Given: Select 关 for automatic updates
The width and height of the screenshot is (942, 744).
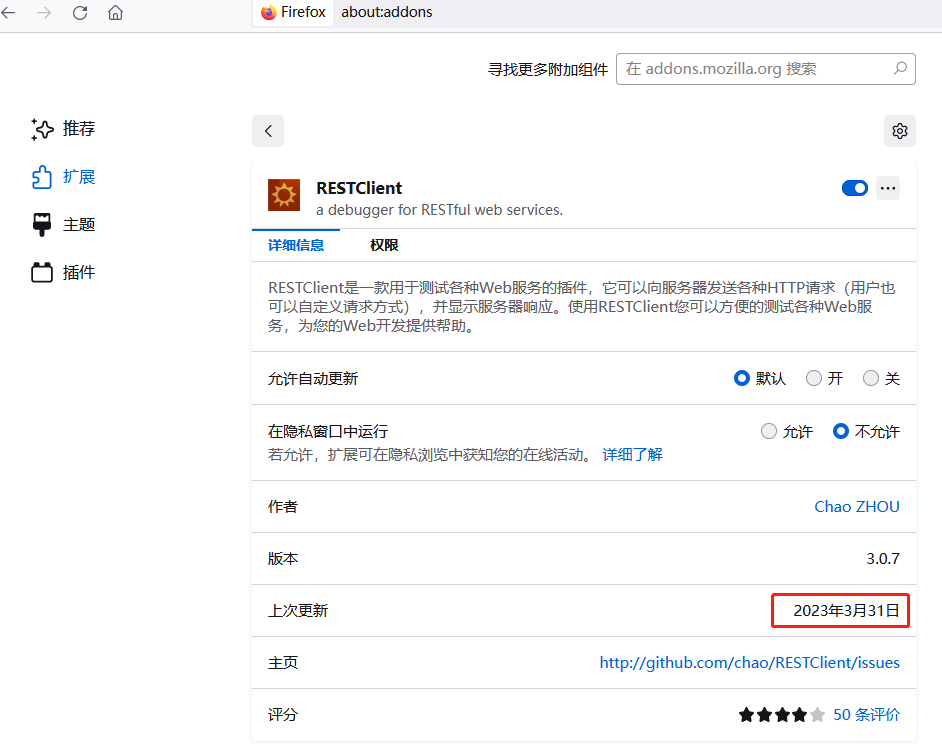Looking at the screenshot, I should click(871, 378).
